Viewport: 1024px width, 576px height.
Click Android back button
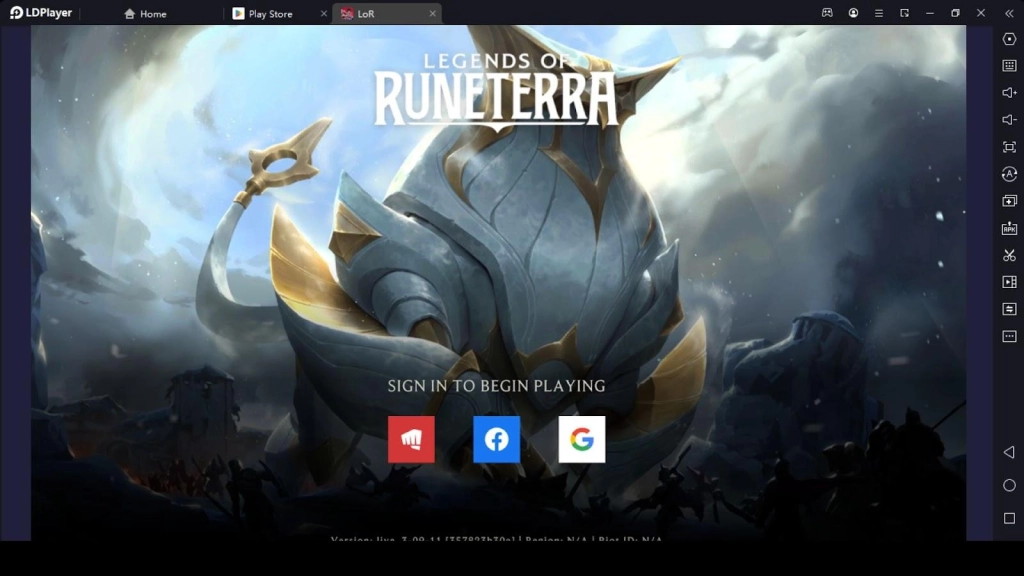click(1009, 452)
